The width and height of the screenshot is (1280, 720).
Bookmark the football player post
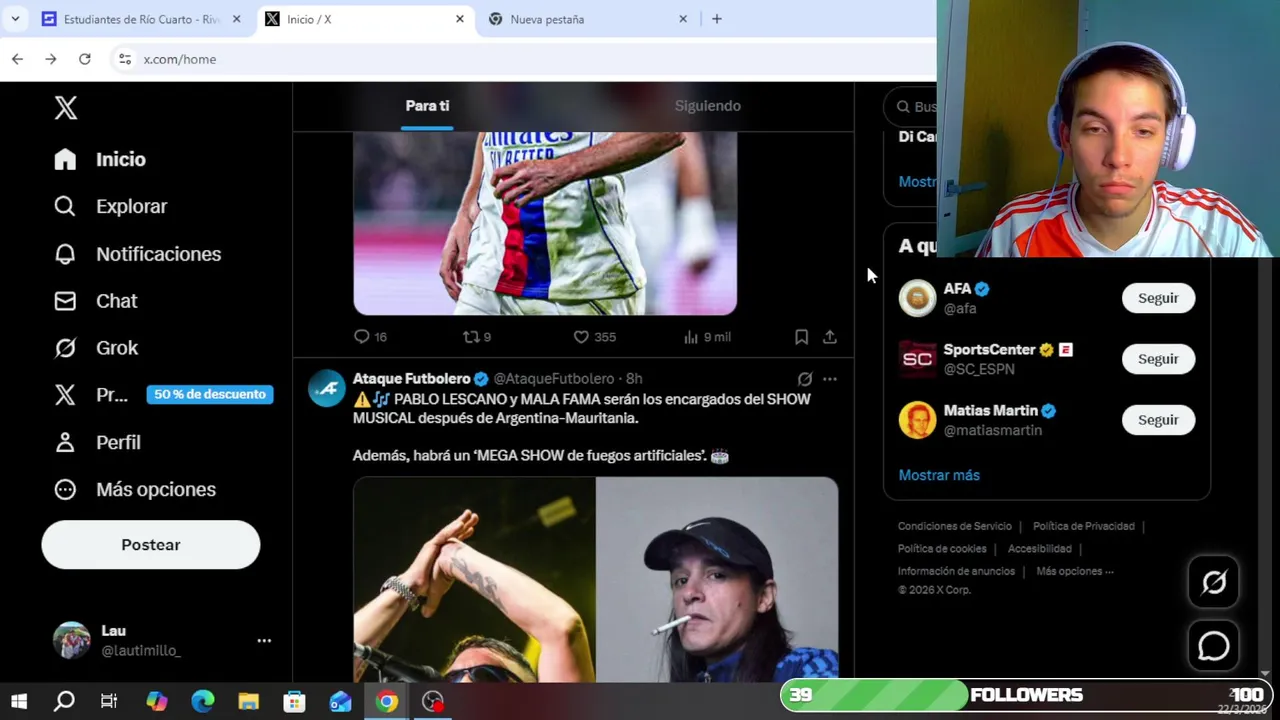pos(801,337)
